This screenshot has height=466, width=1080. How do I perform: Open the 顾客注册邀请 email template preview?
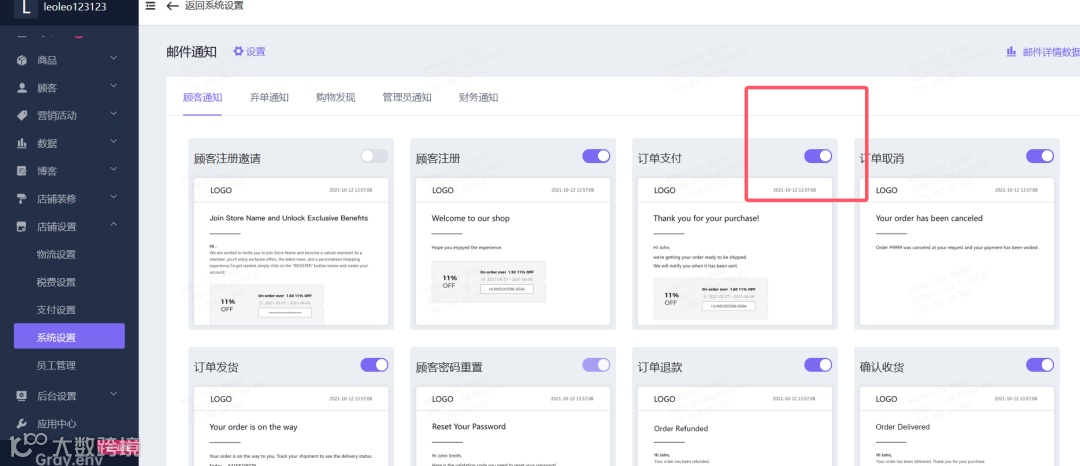(x=291, y=251)
